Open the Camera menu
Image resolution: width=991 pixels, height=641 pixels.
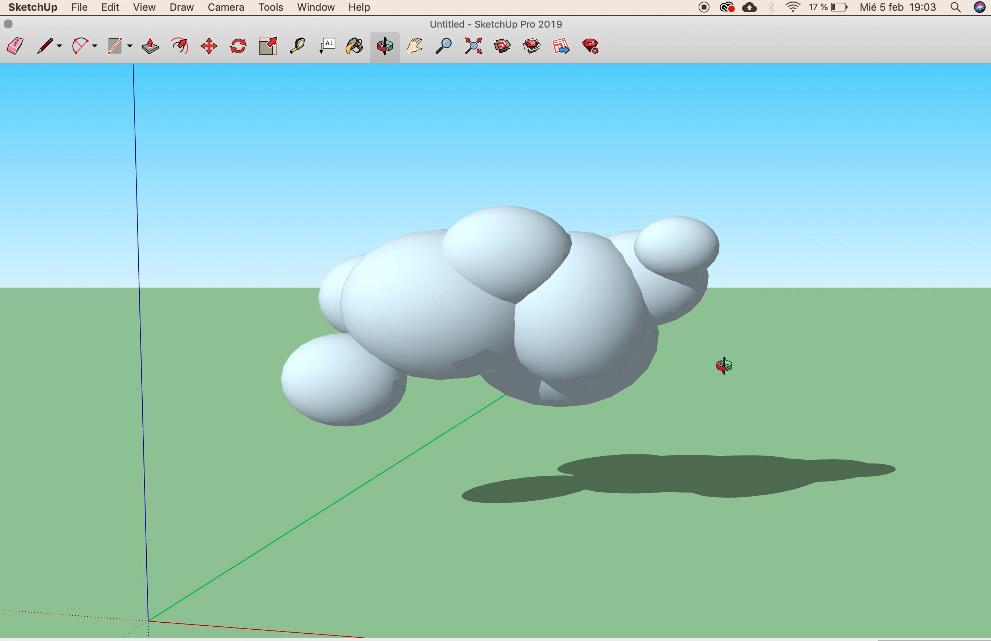226,8
